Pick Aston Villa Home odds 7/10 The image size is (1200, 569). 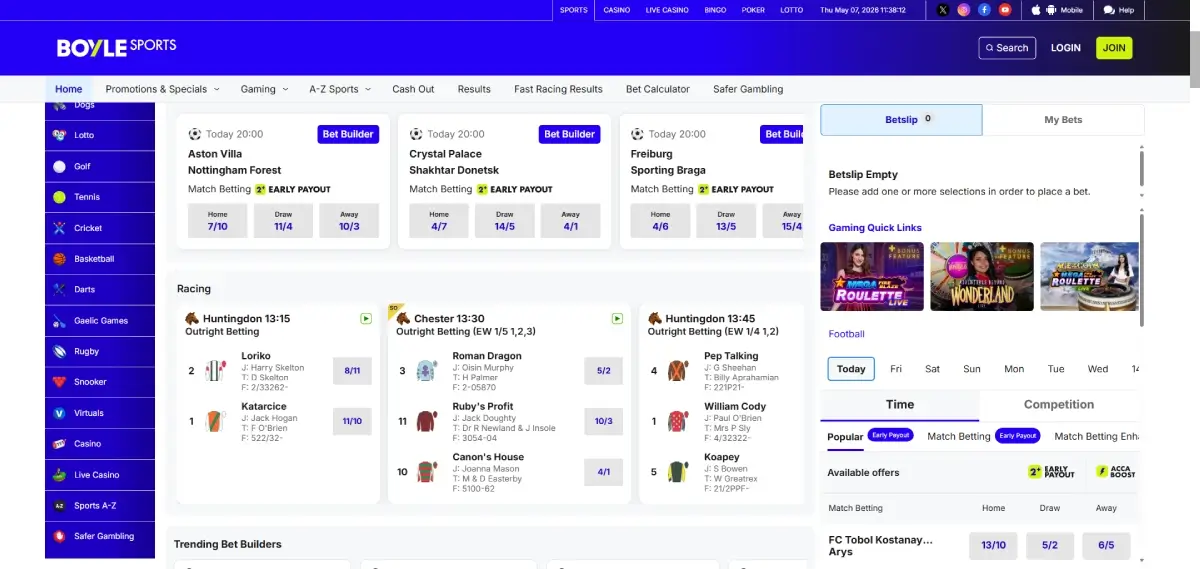click(218, 220)
